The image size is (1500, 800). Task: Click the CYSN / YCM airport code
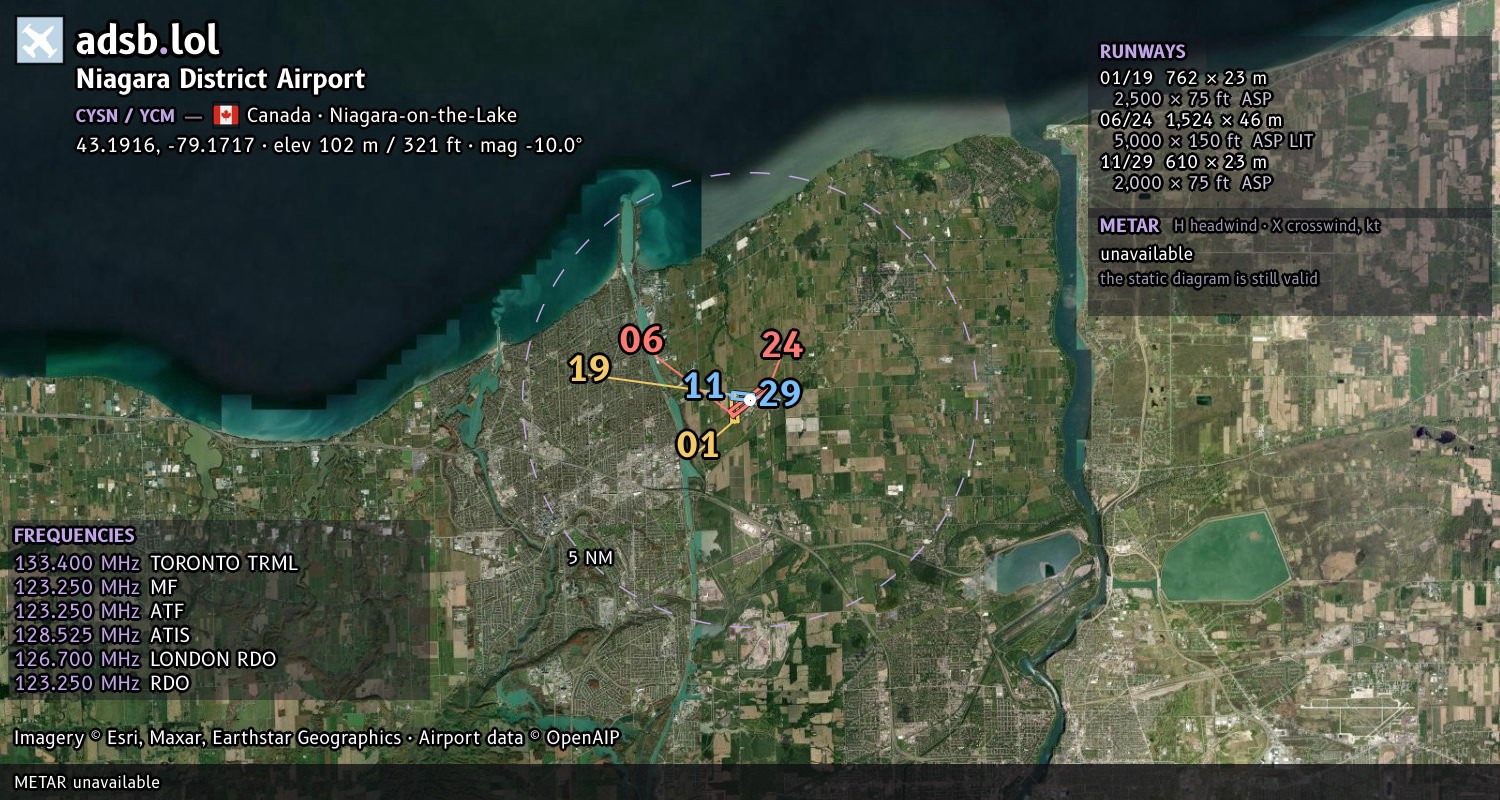point(126,115)
